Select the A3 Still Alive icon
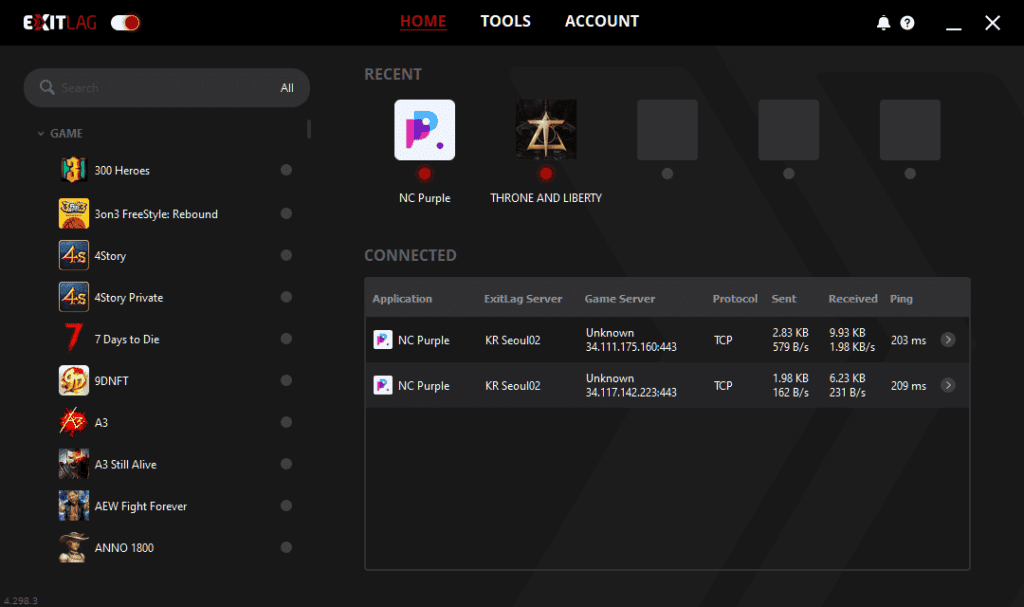The height and width of the screenshot is (607, 1024). coord(74,464)
